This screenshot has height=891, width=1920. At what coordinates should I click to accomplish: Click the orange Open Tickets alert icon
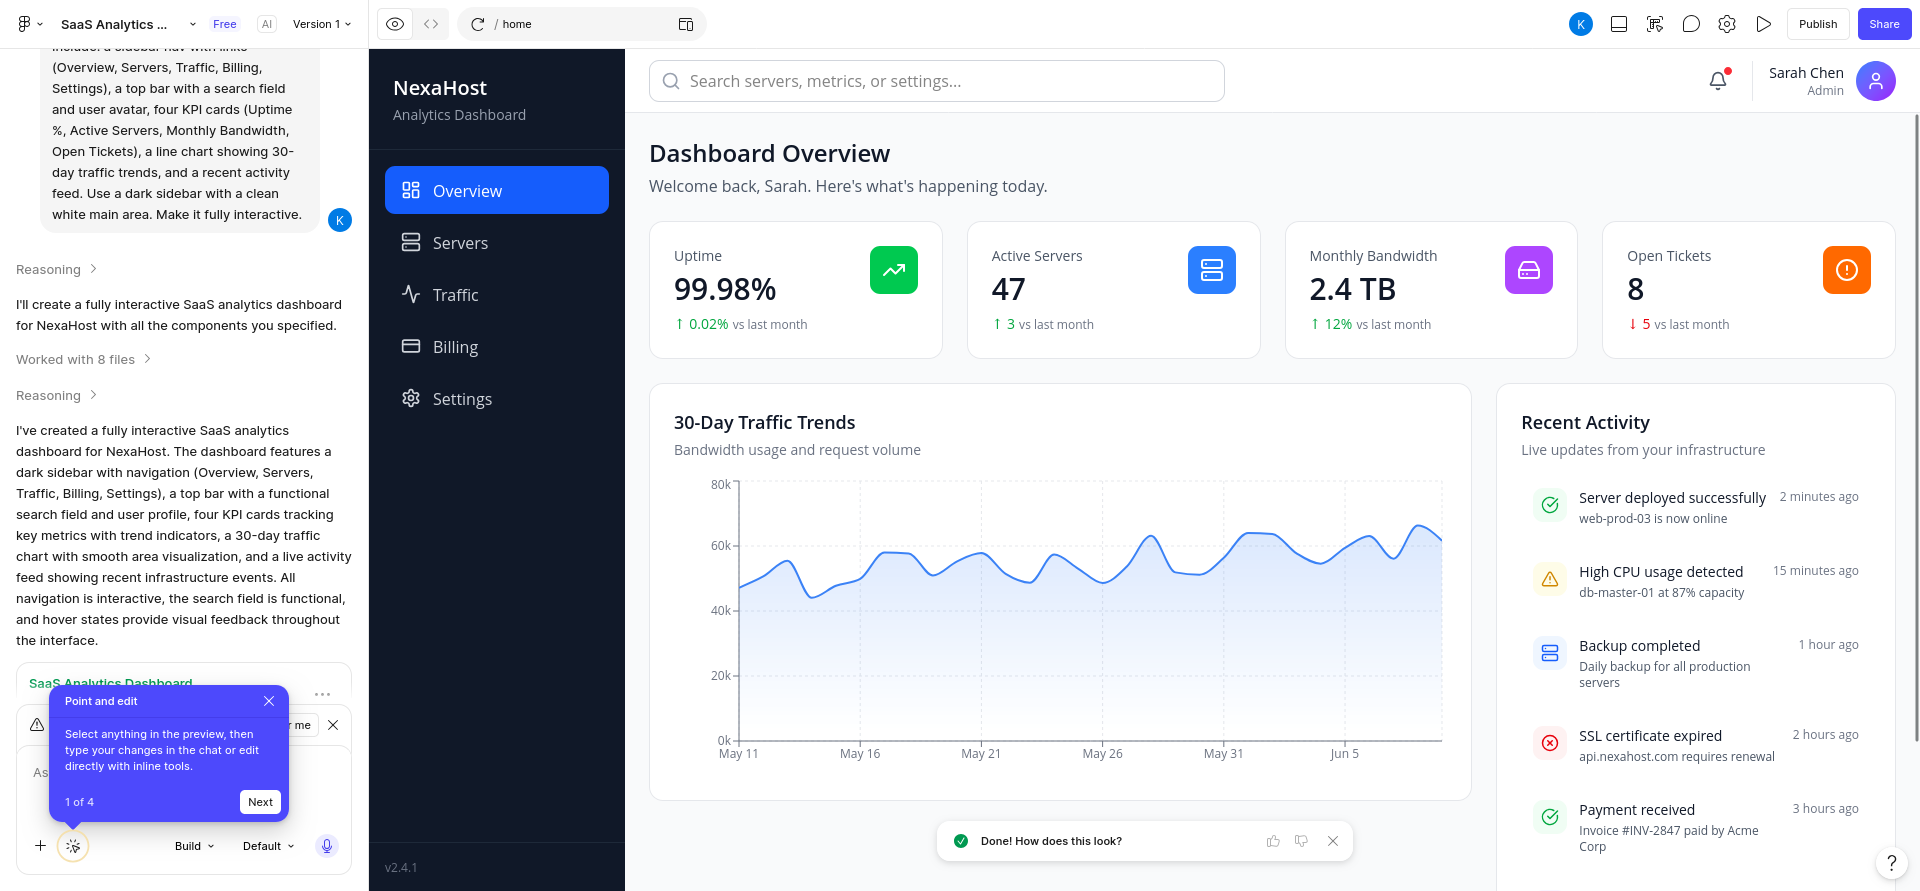coord(1847,270)
